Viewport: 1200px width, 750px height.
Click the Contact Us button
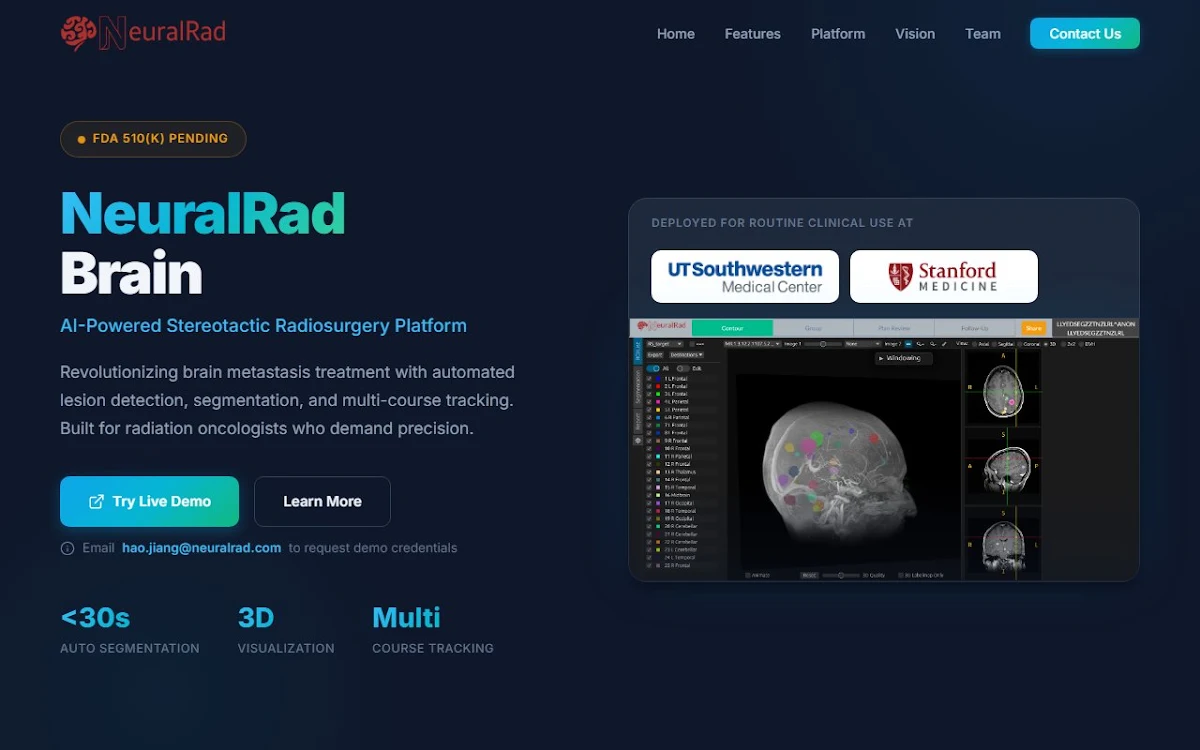click(x=1085, y=34)
